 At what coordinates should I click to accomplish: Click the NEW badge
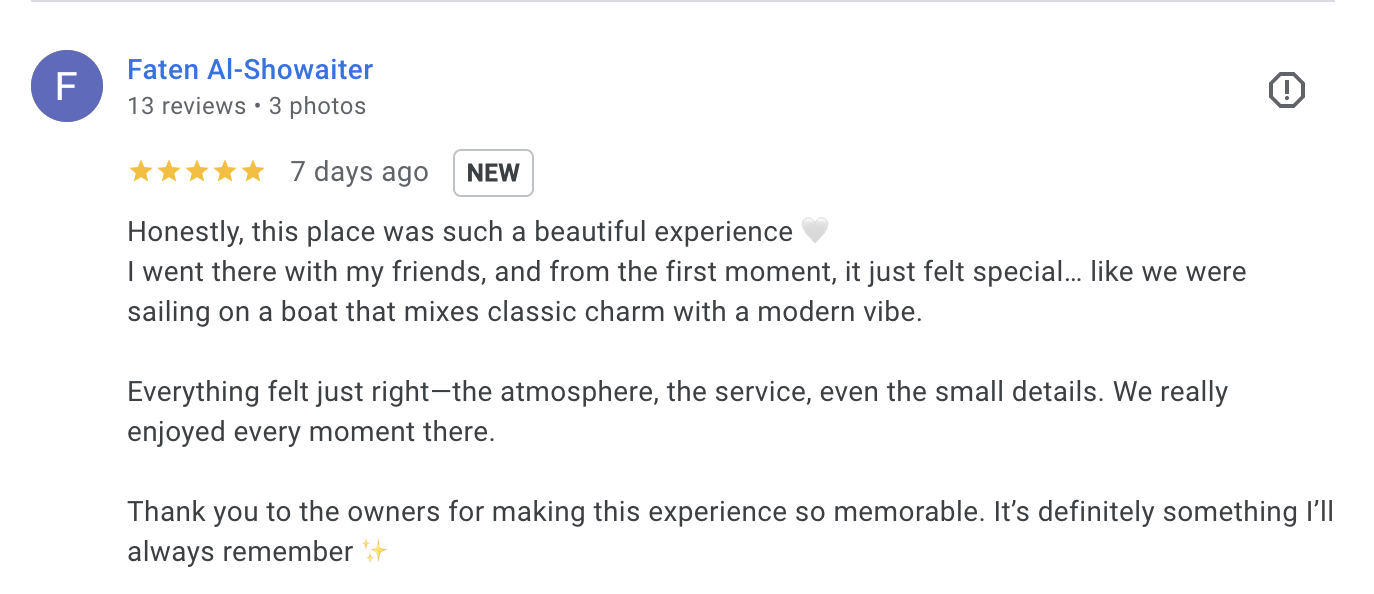click(x=493, y=173)
